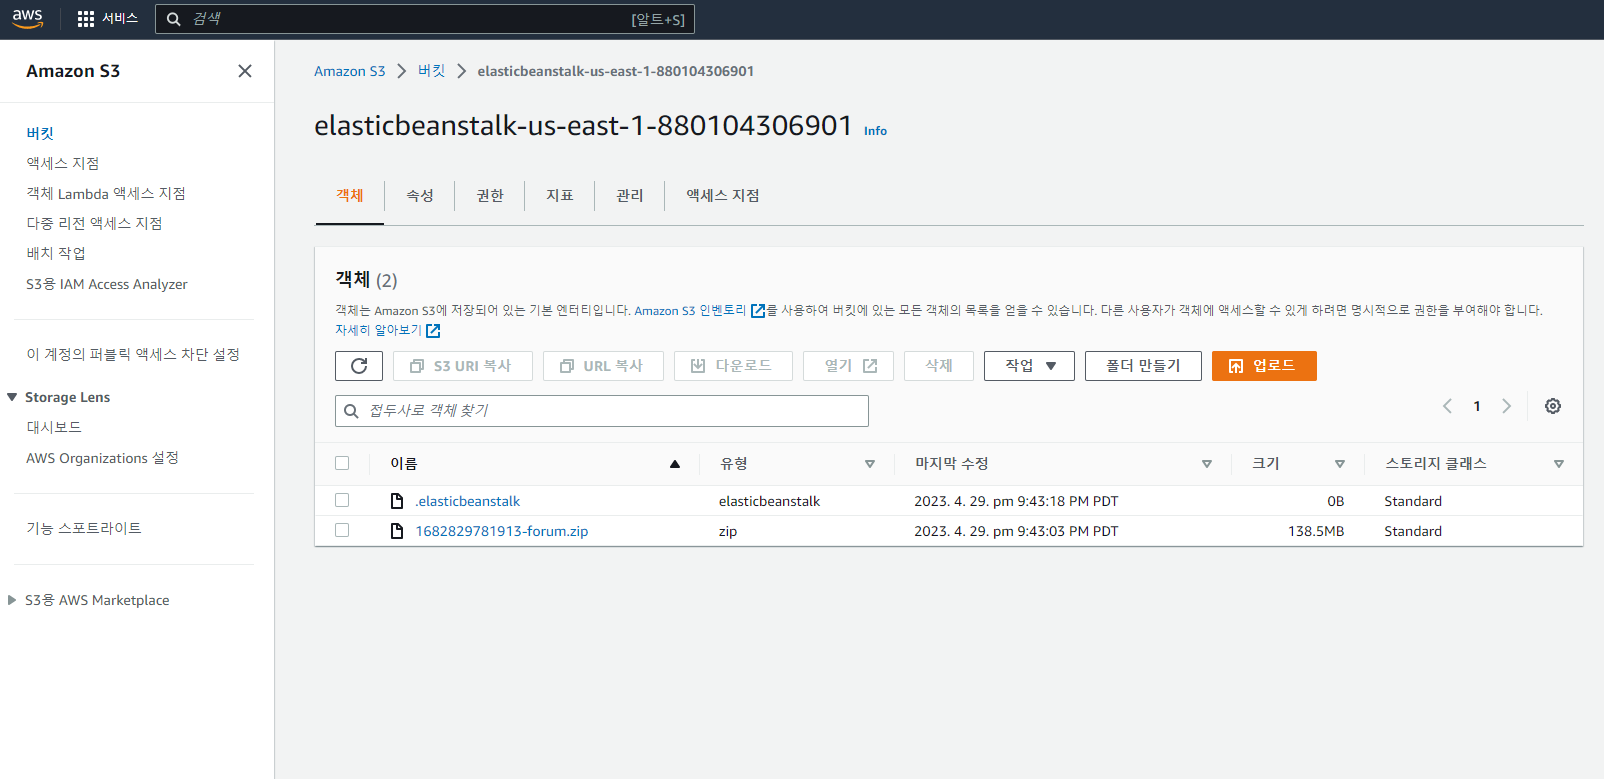
Task: Open AWS Organizations 설정 link
Action: pos(102,458)
